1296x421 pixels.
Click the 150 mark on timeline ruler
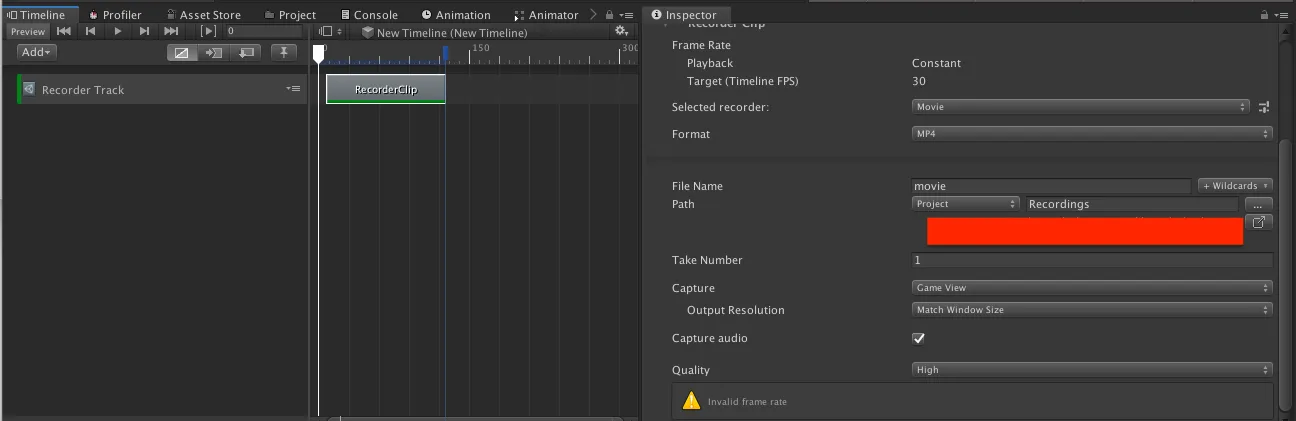click(x=480, y=48)
